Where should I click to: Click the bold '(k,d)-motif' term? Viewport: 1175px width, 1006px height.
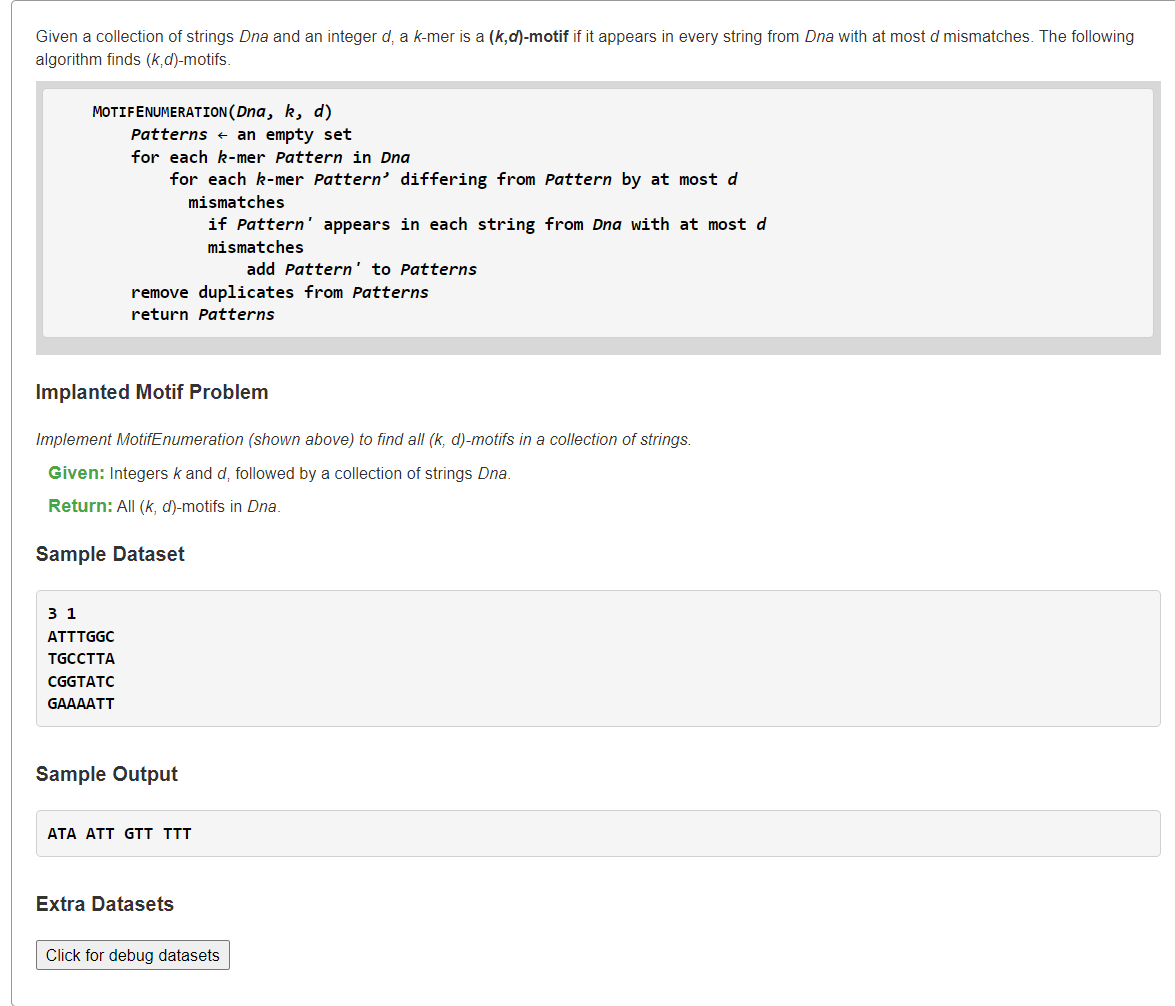pyautogui.click(x=529, y=37)
